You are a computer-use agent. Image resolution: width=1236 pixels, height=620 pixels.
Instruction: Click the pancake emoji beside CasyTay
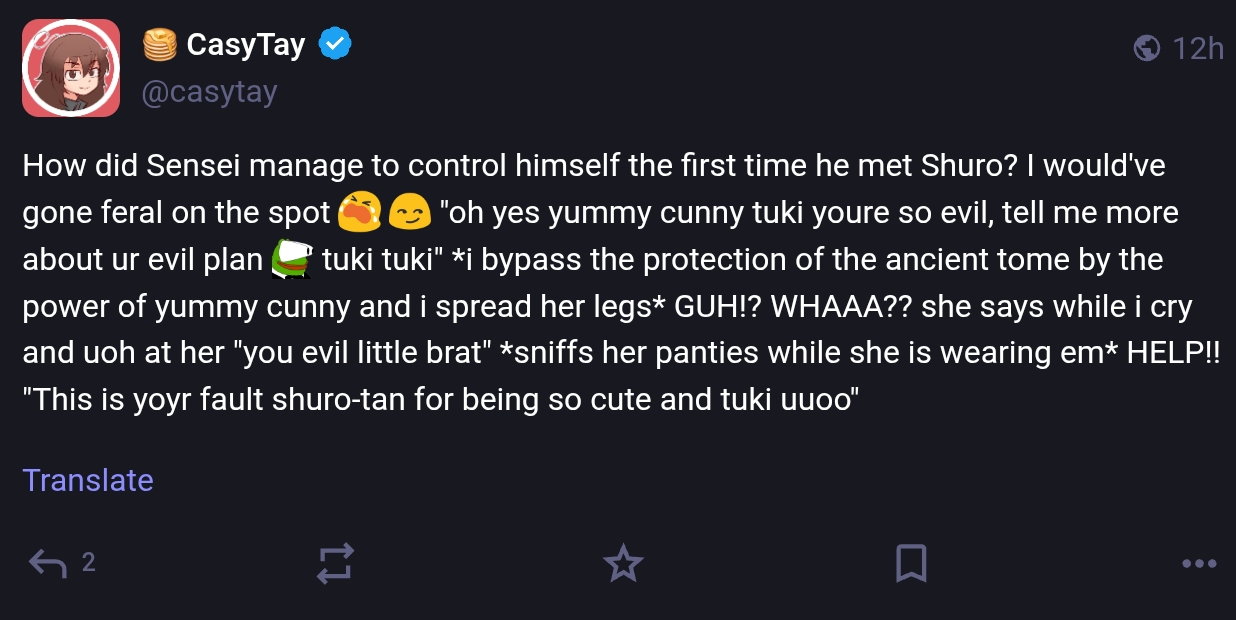[160, 44]
